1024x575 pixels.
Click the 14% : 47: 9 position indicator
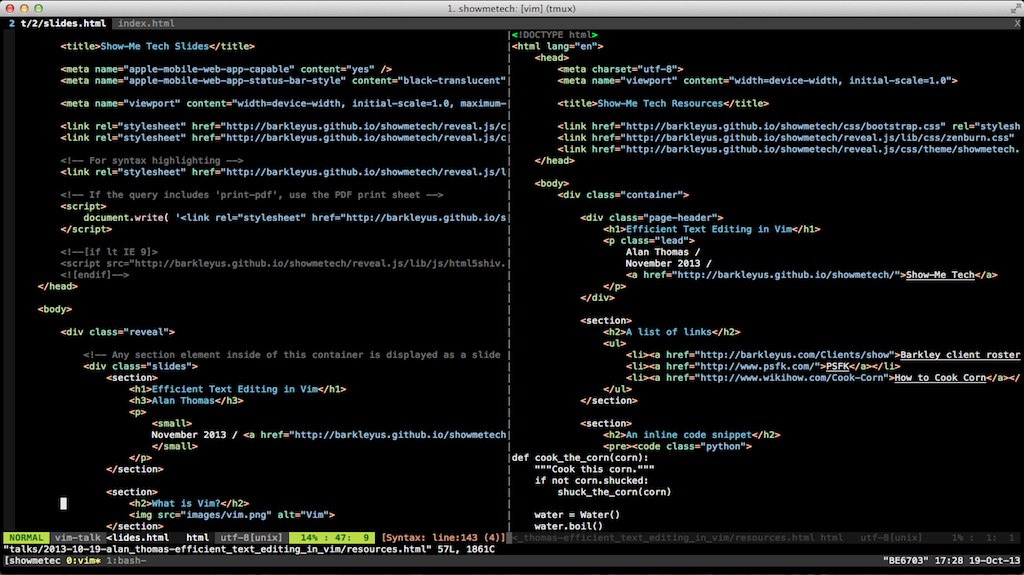tap(332, 538)
